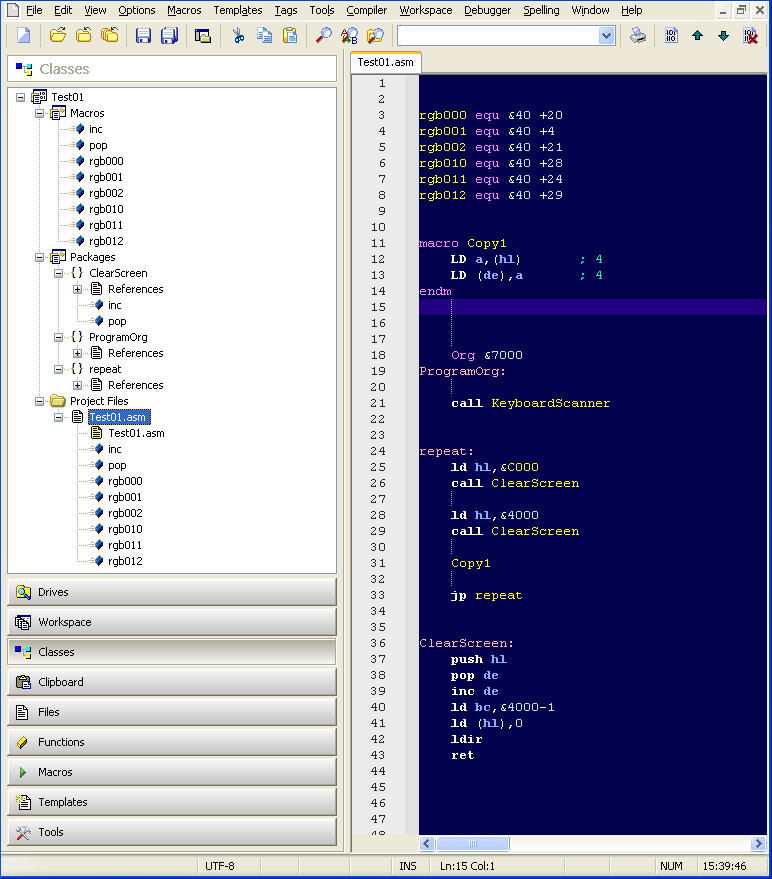This screenshot has height=879, width=772.
Task: Click the Open file folder icon
Action: tap(57, 36)
